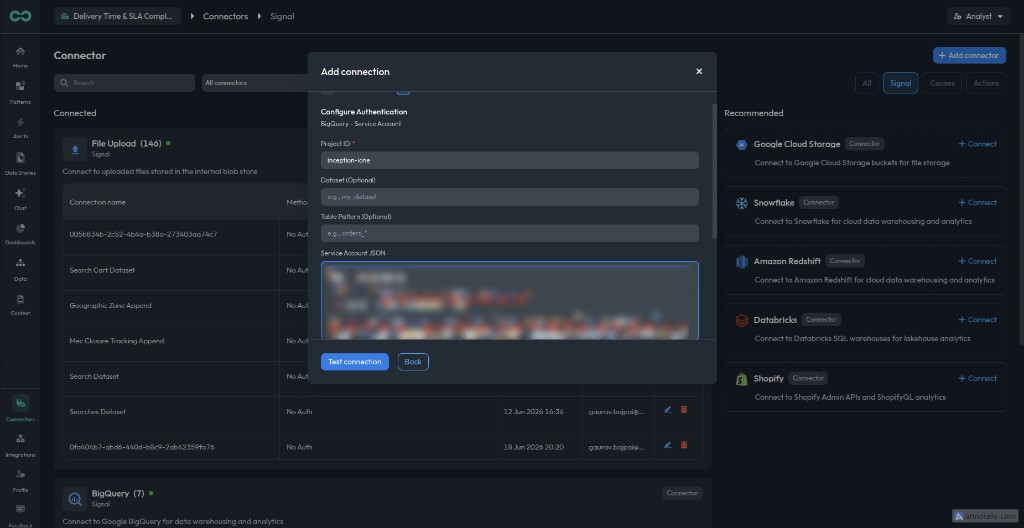The image size is (1024, 528).
Task: Click the Search Dataset row name
Action: click(94, 376)
